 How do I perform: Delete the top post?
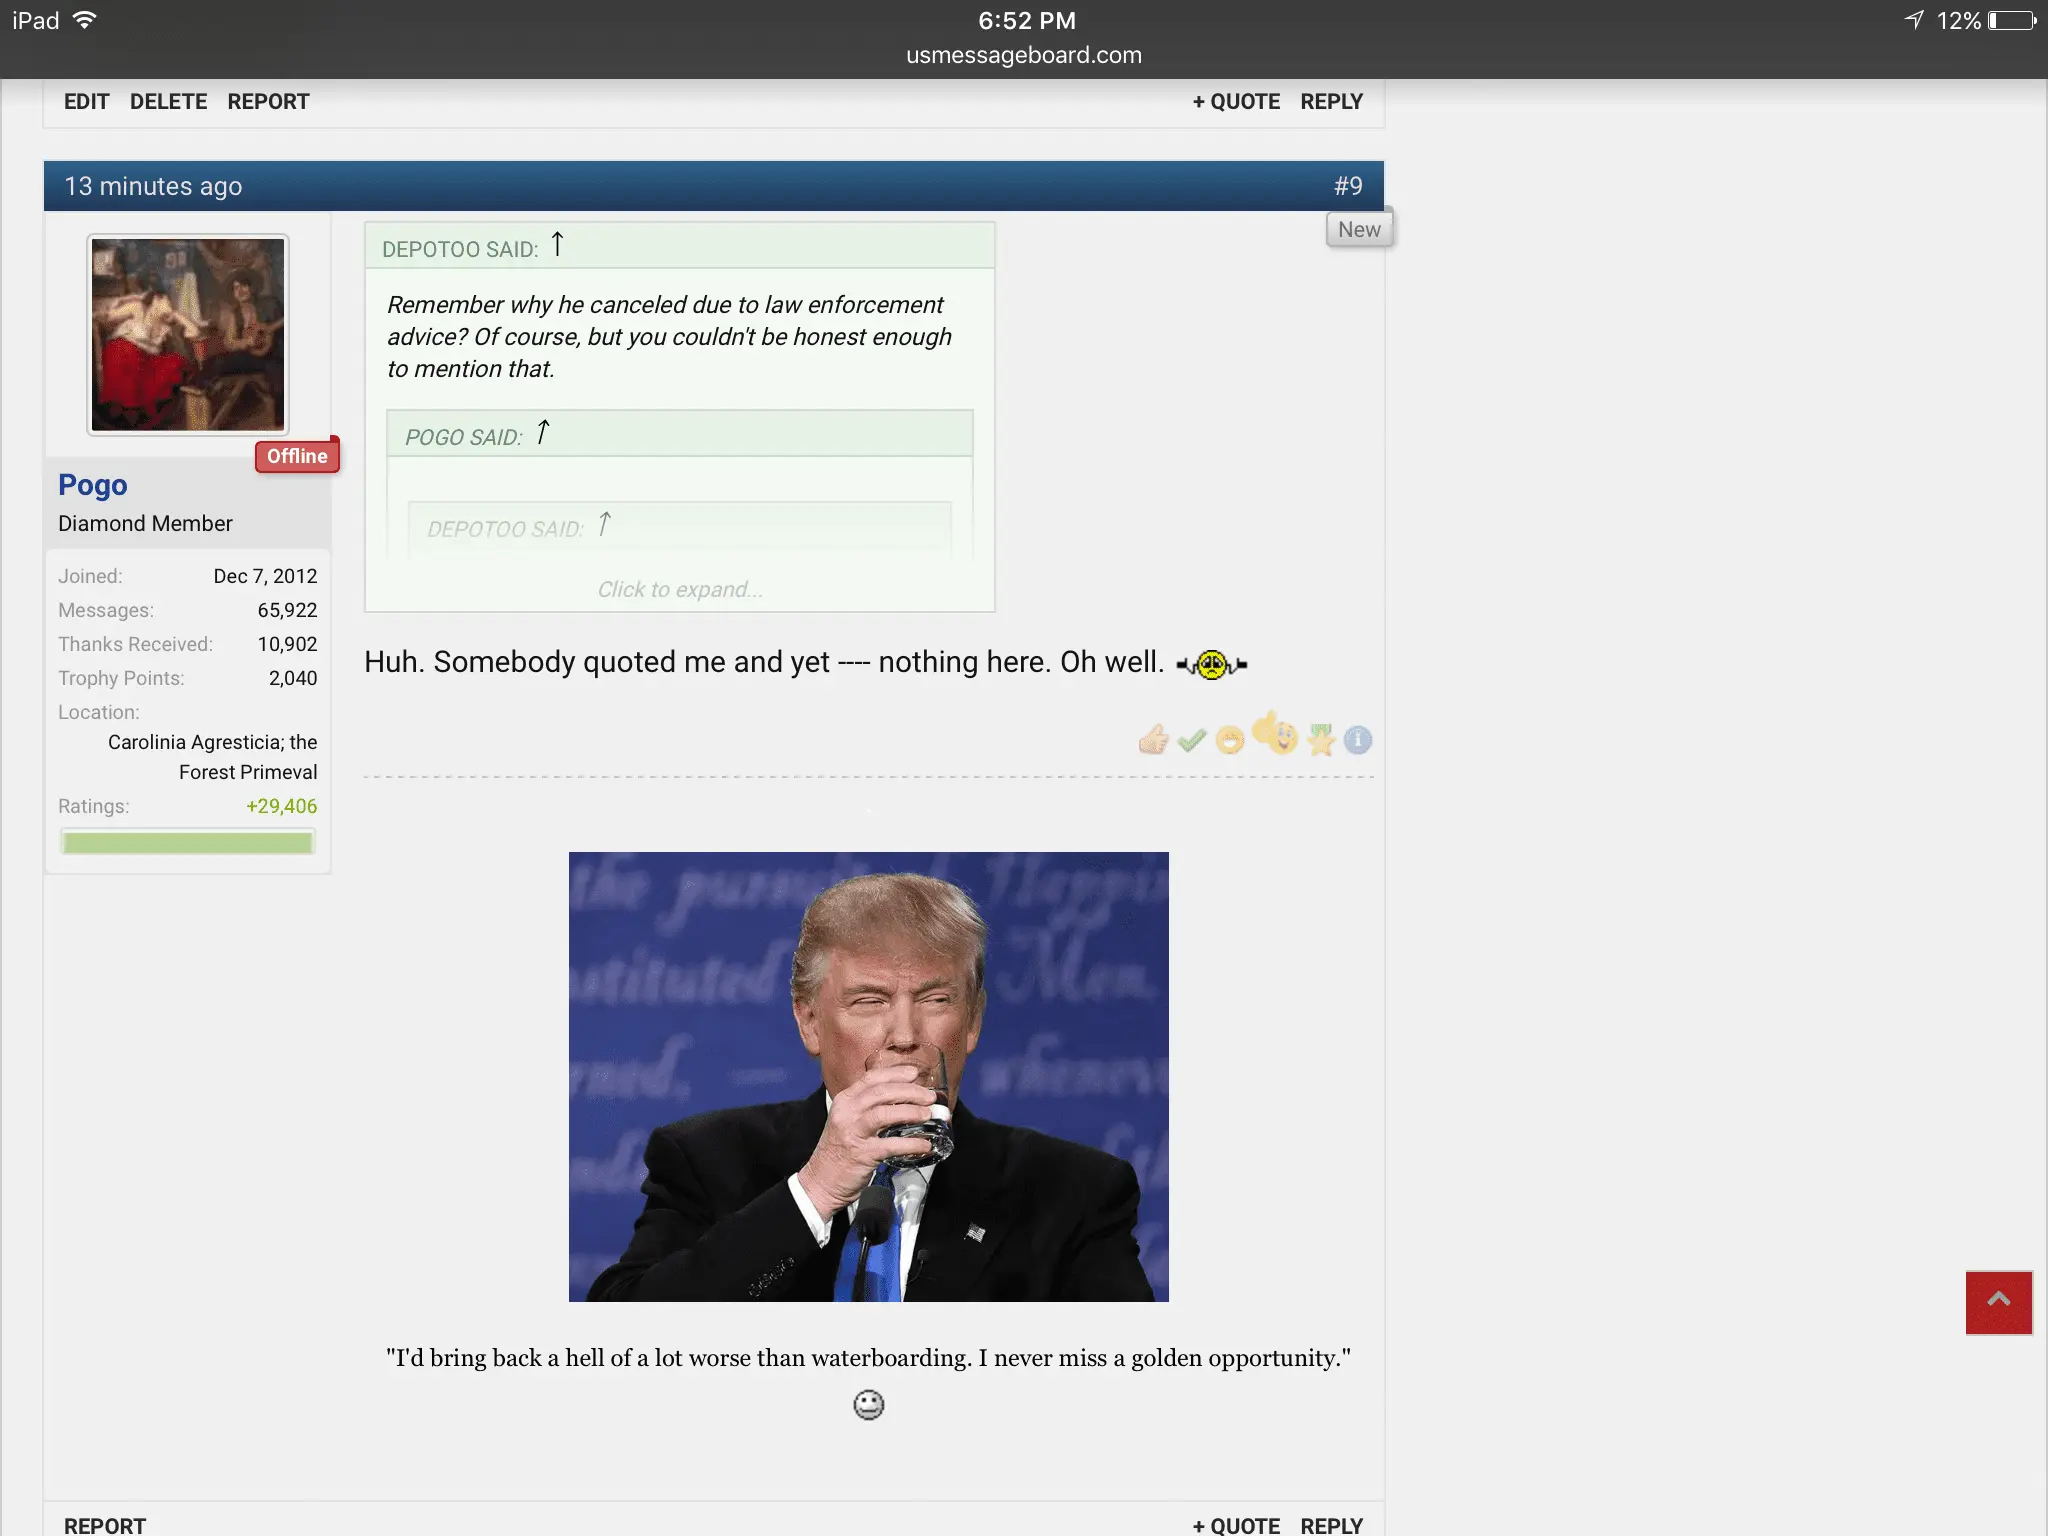(x=168, y=102)
